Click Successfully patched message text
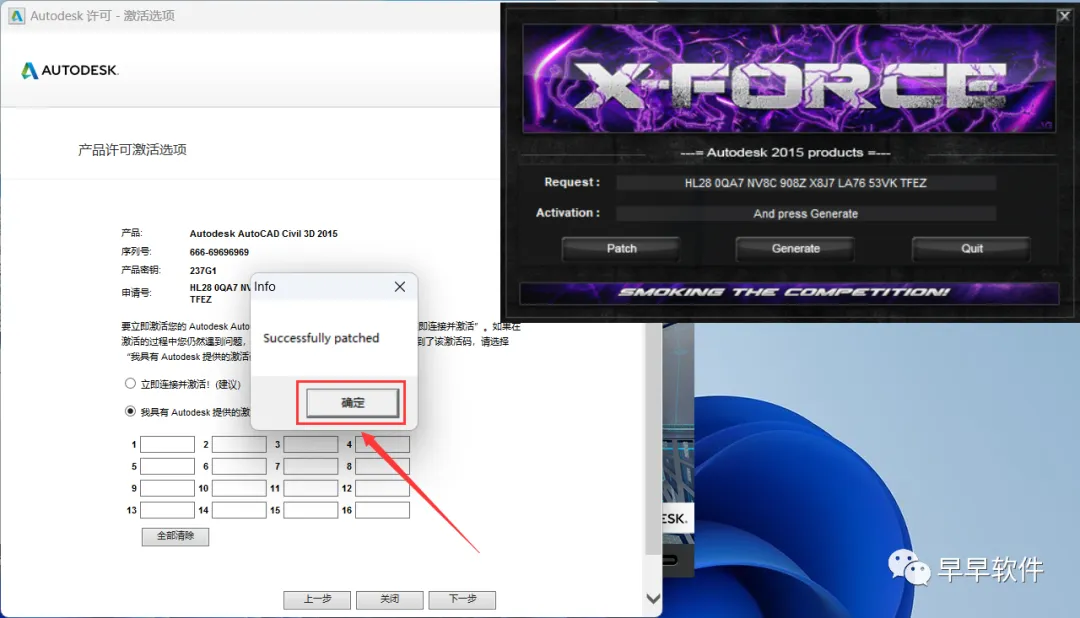 point(321,338)
